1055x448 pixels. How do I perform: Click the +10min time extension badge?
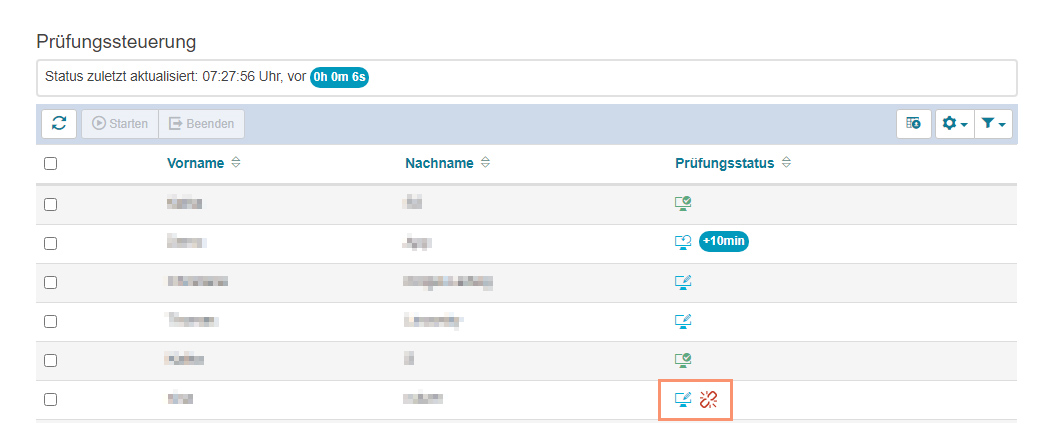point(724,242)
